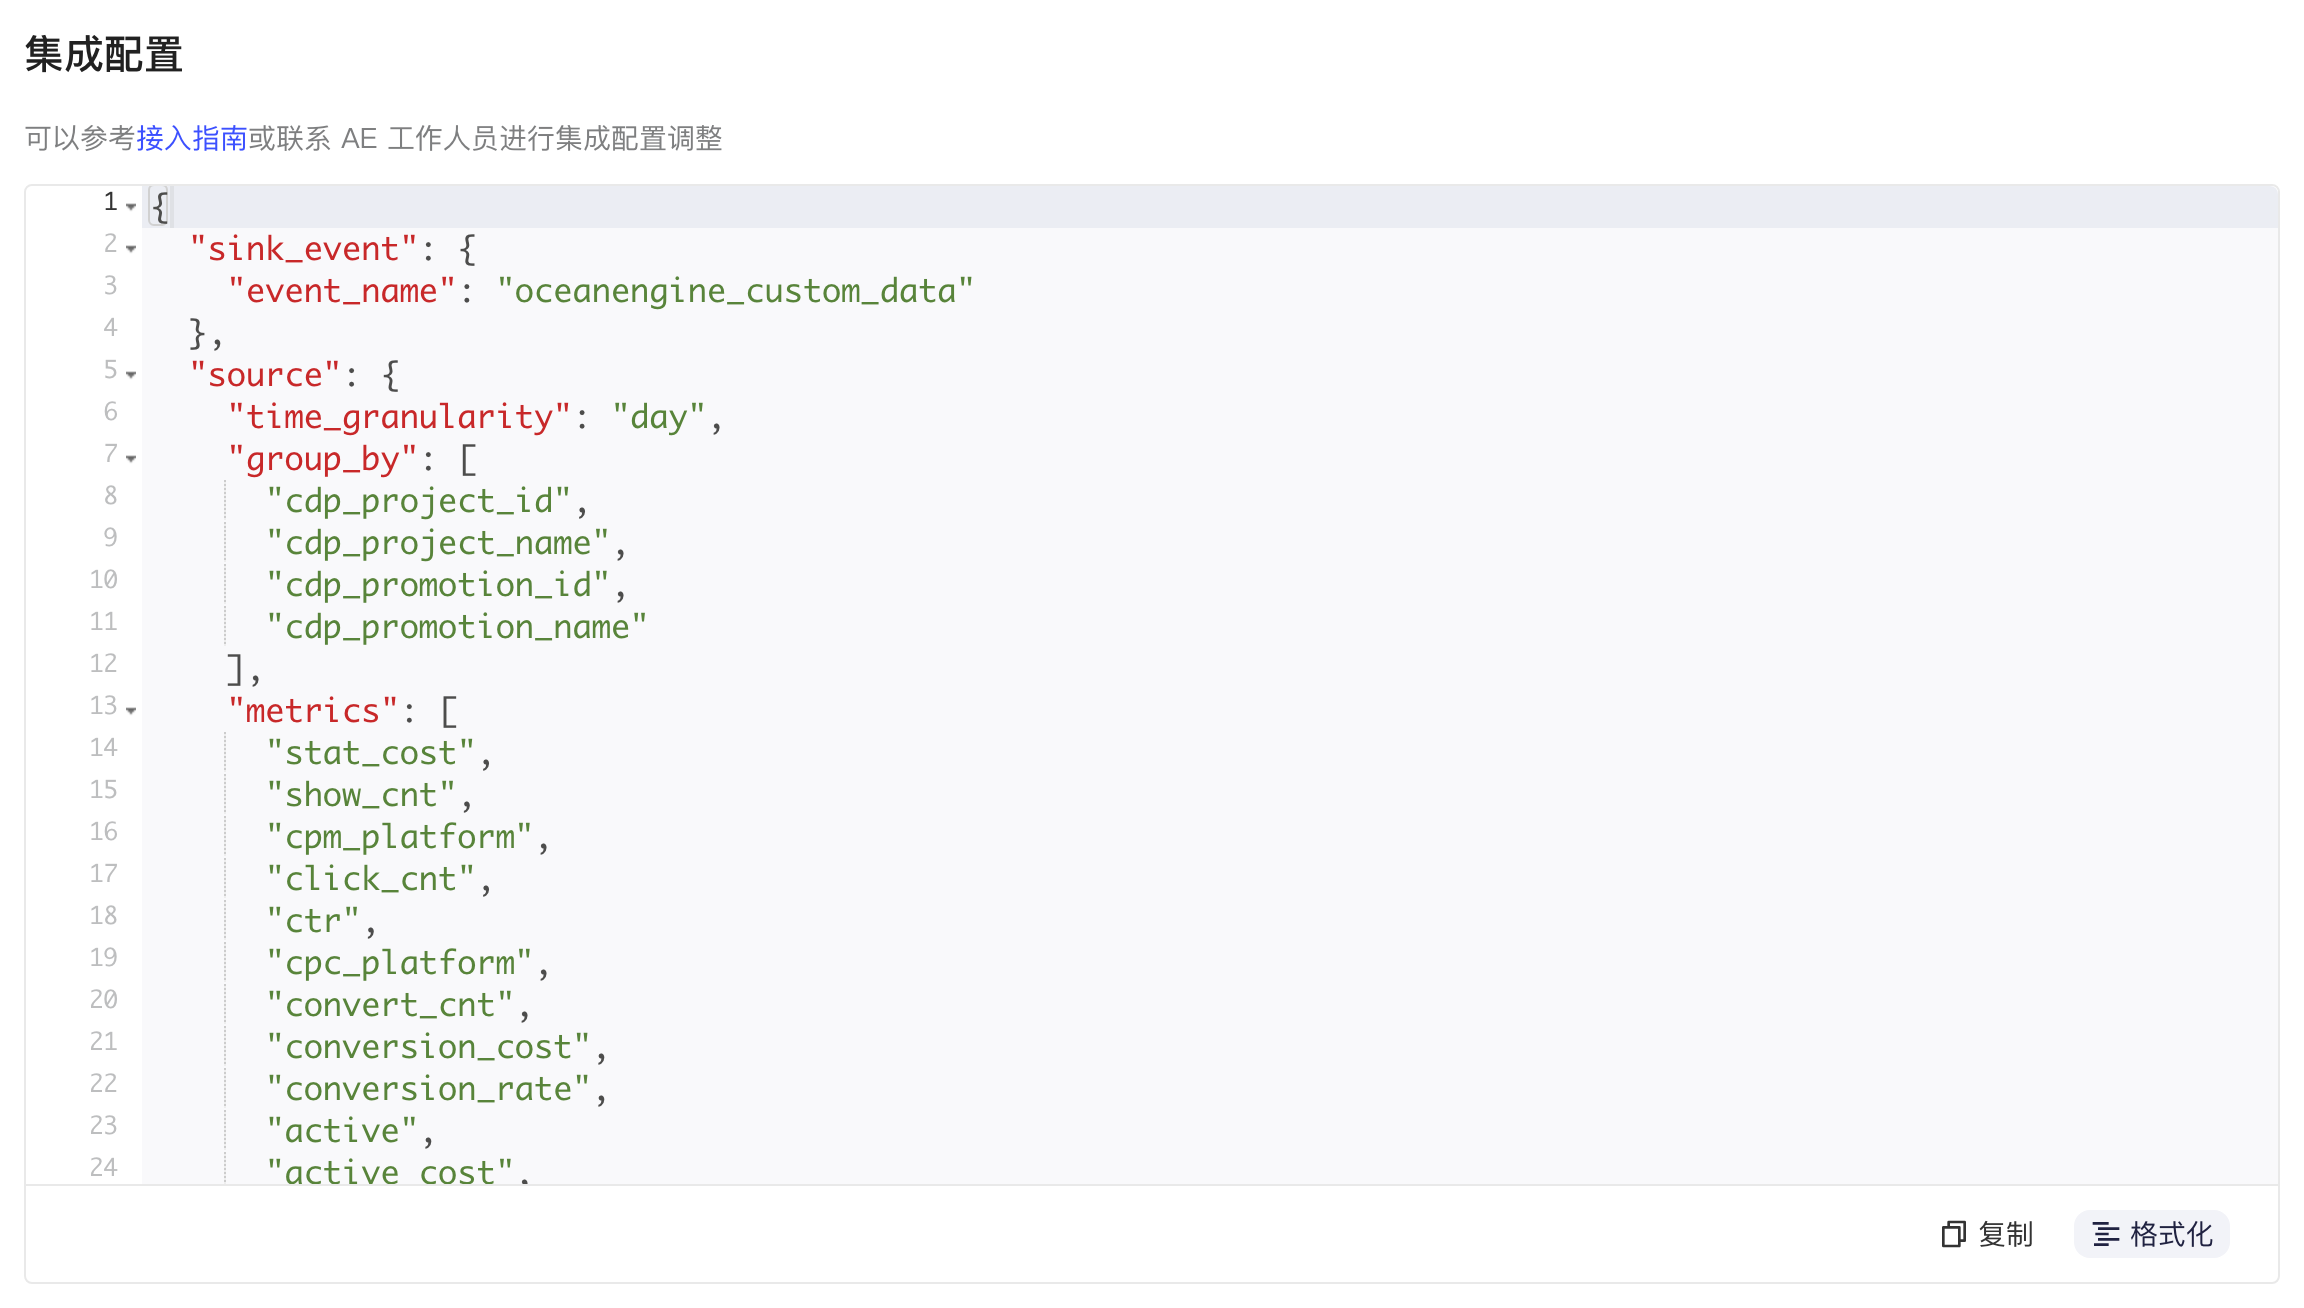Screen dimensions: 2304x1308
Task: Click the "active" metric on line 23
Action: click(x=341, y=1130)
